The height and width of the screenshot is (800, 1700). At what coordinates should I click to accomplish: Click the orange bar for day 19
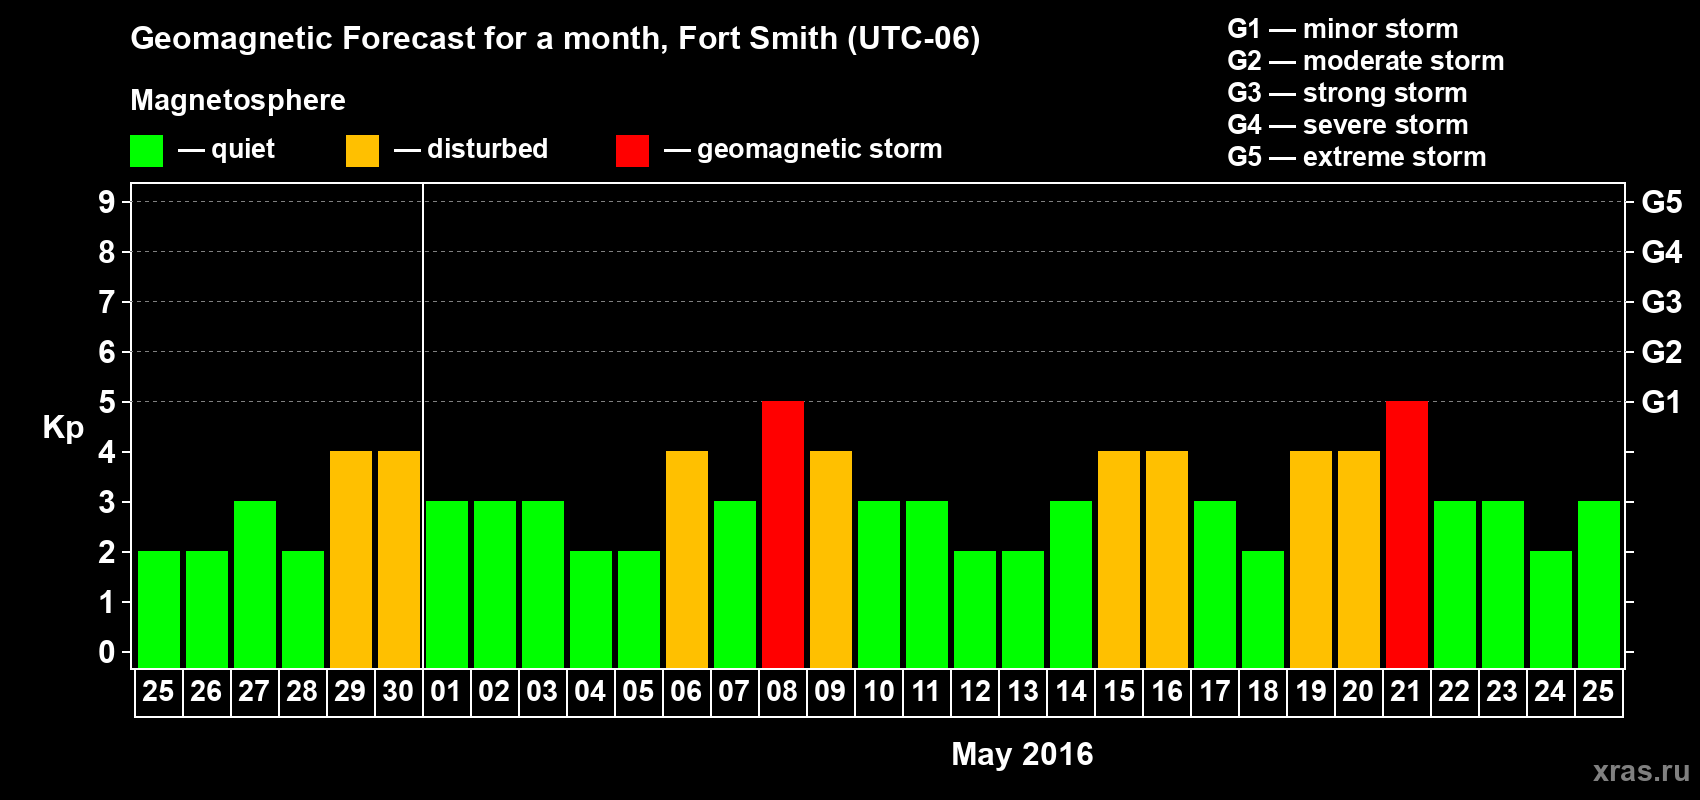click(x=1311, y=560)
